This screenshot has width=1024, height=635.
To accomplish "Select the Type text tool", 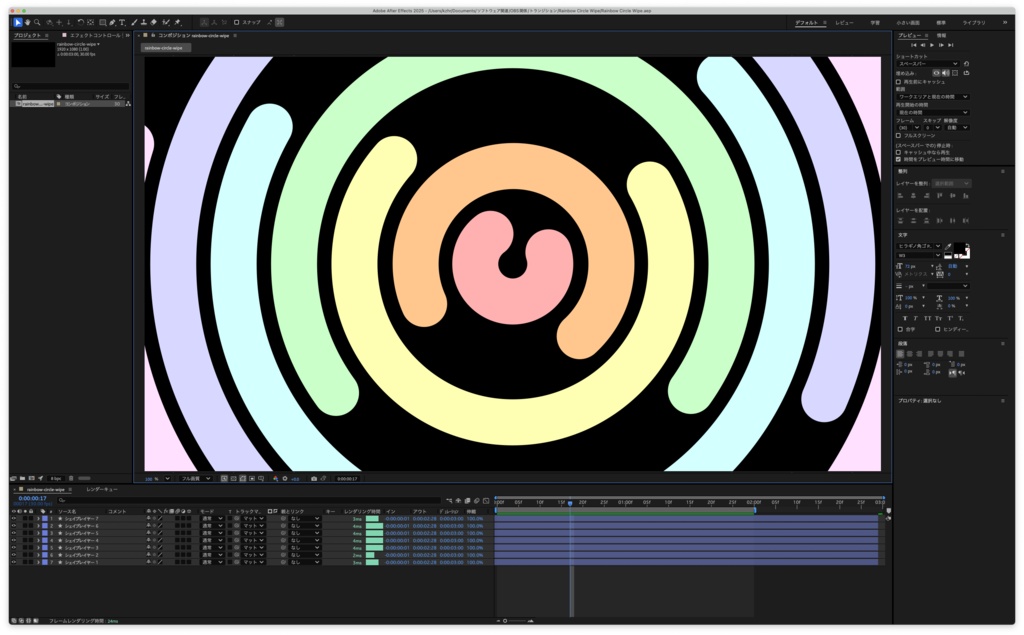I will [x=122, y=22].
